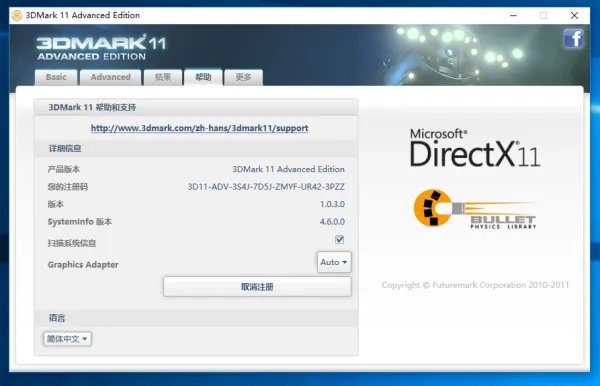Close the 3DMark 11 window
Viewport: 600px width, 386px height.
(x=574, y=15)
